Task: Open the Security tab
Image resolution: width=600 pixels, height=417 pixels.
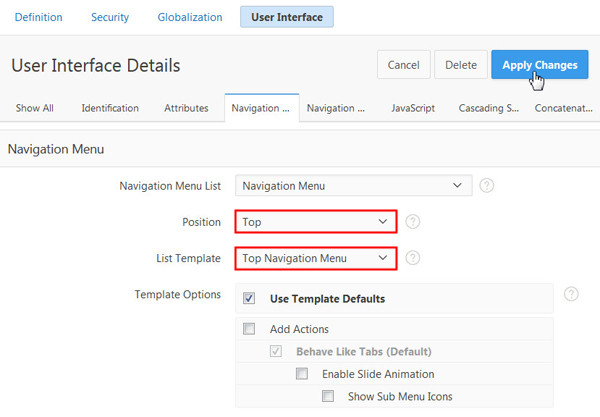Action: pos(110,17)
